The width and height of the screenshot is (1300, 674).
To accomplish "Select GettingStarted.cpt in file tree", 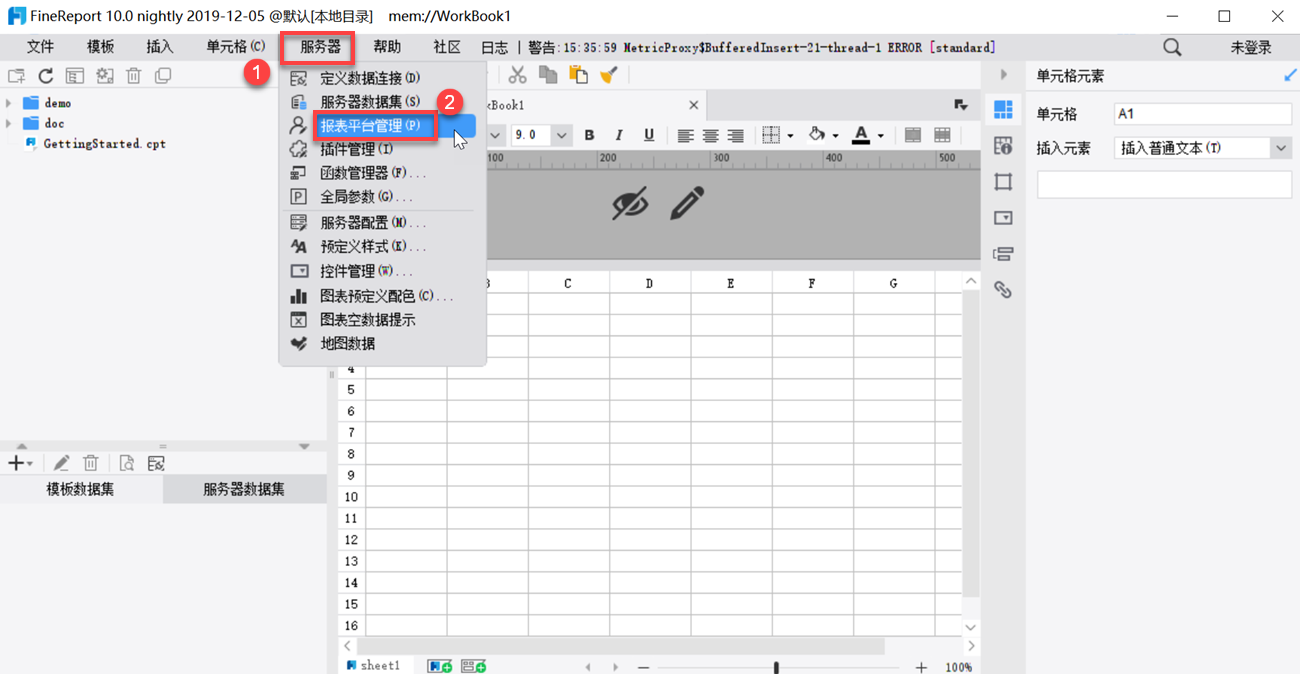I will point(104,144).
